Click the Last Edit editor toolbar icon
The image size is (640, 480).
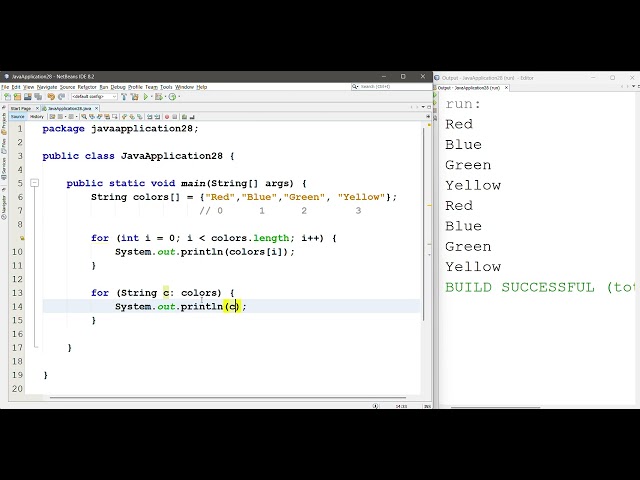[52, 117]
